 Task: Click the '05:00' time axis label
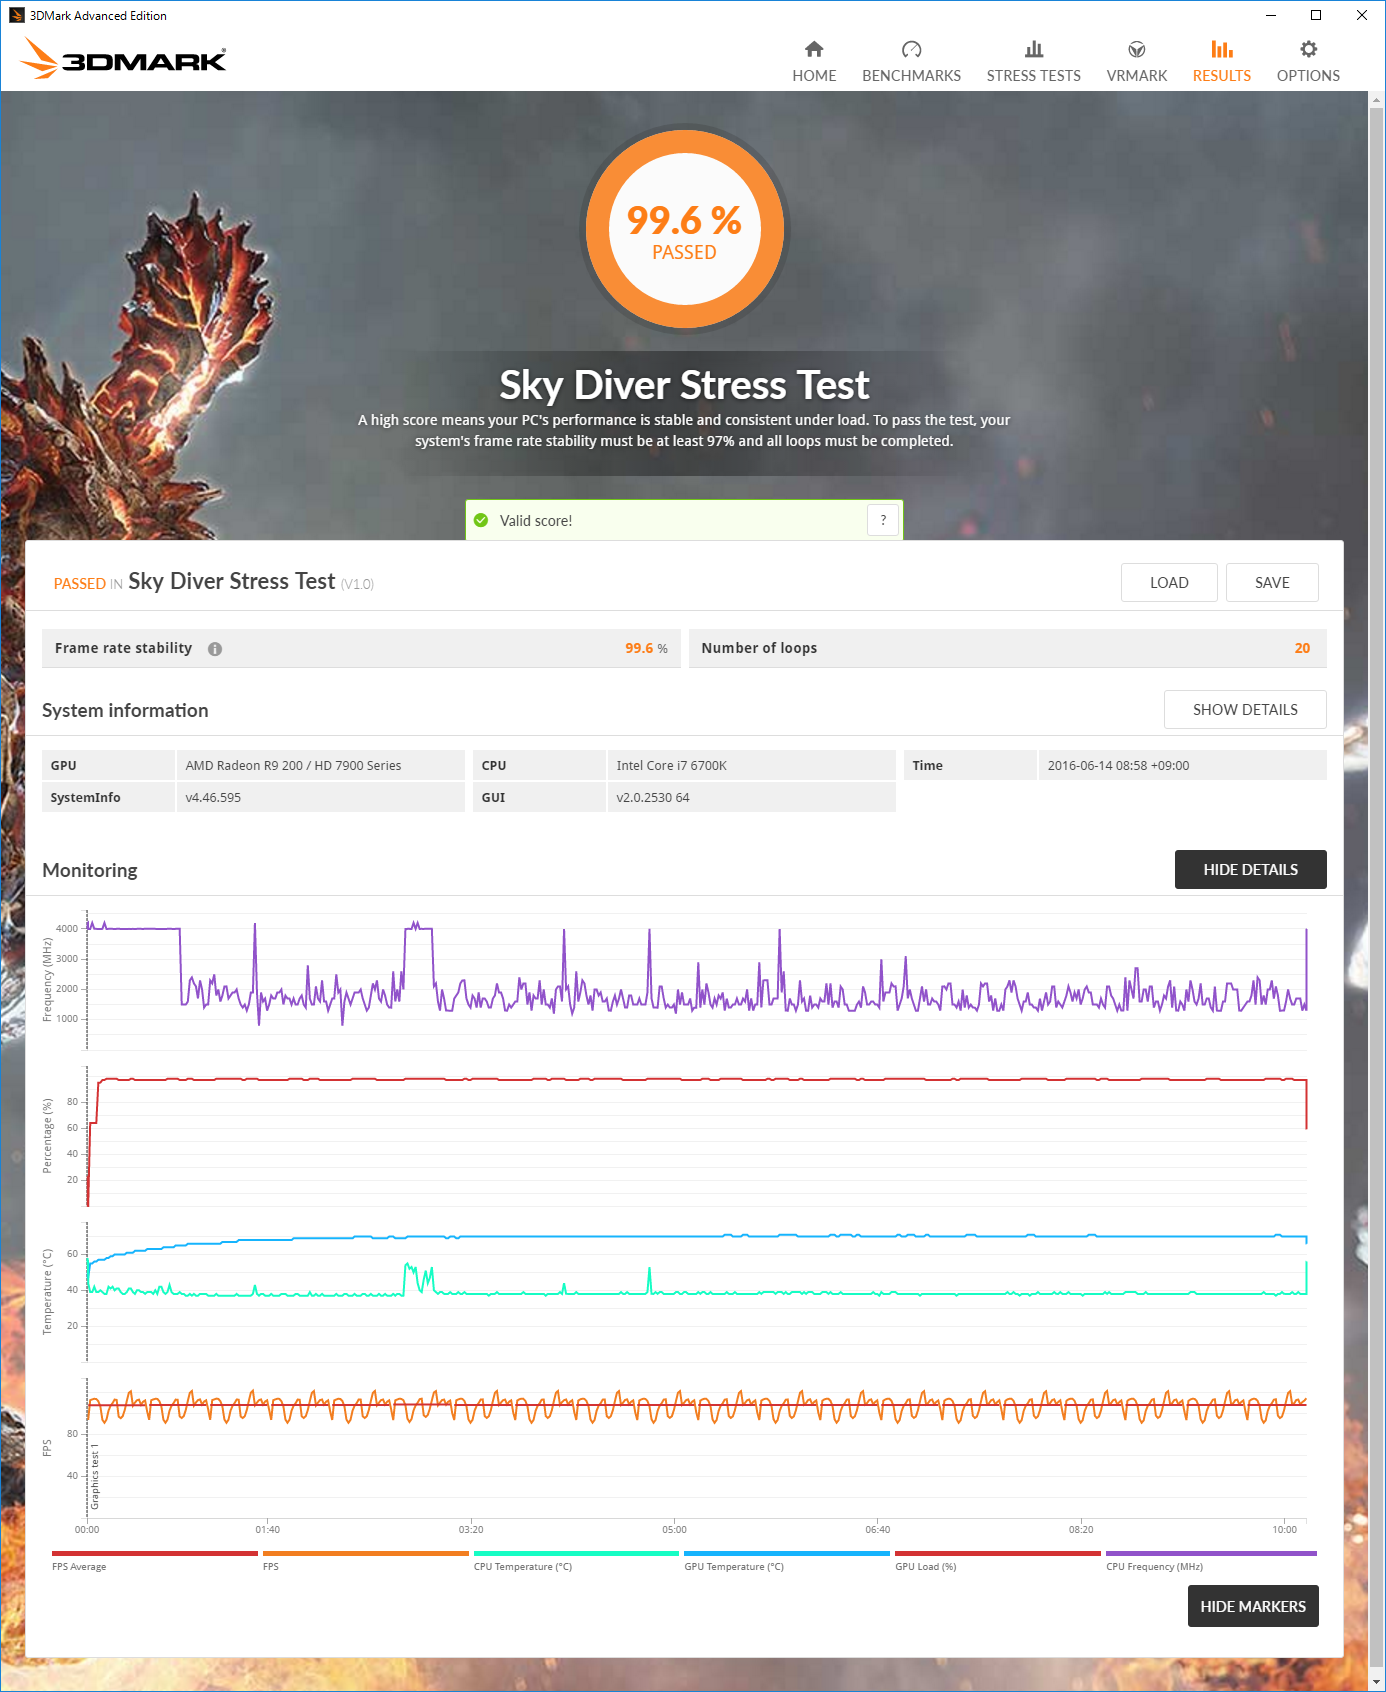(674, 1530)
